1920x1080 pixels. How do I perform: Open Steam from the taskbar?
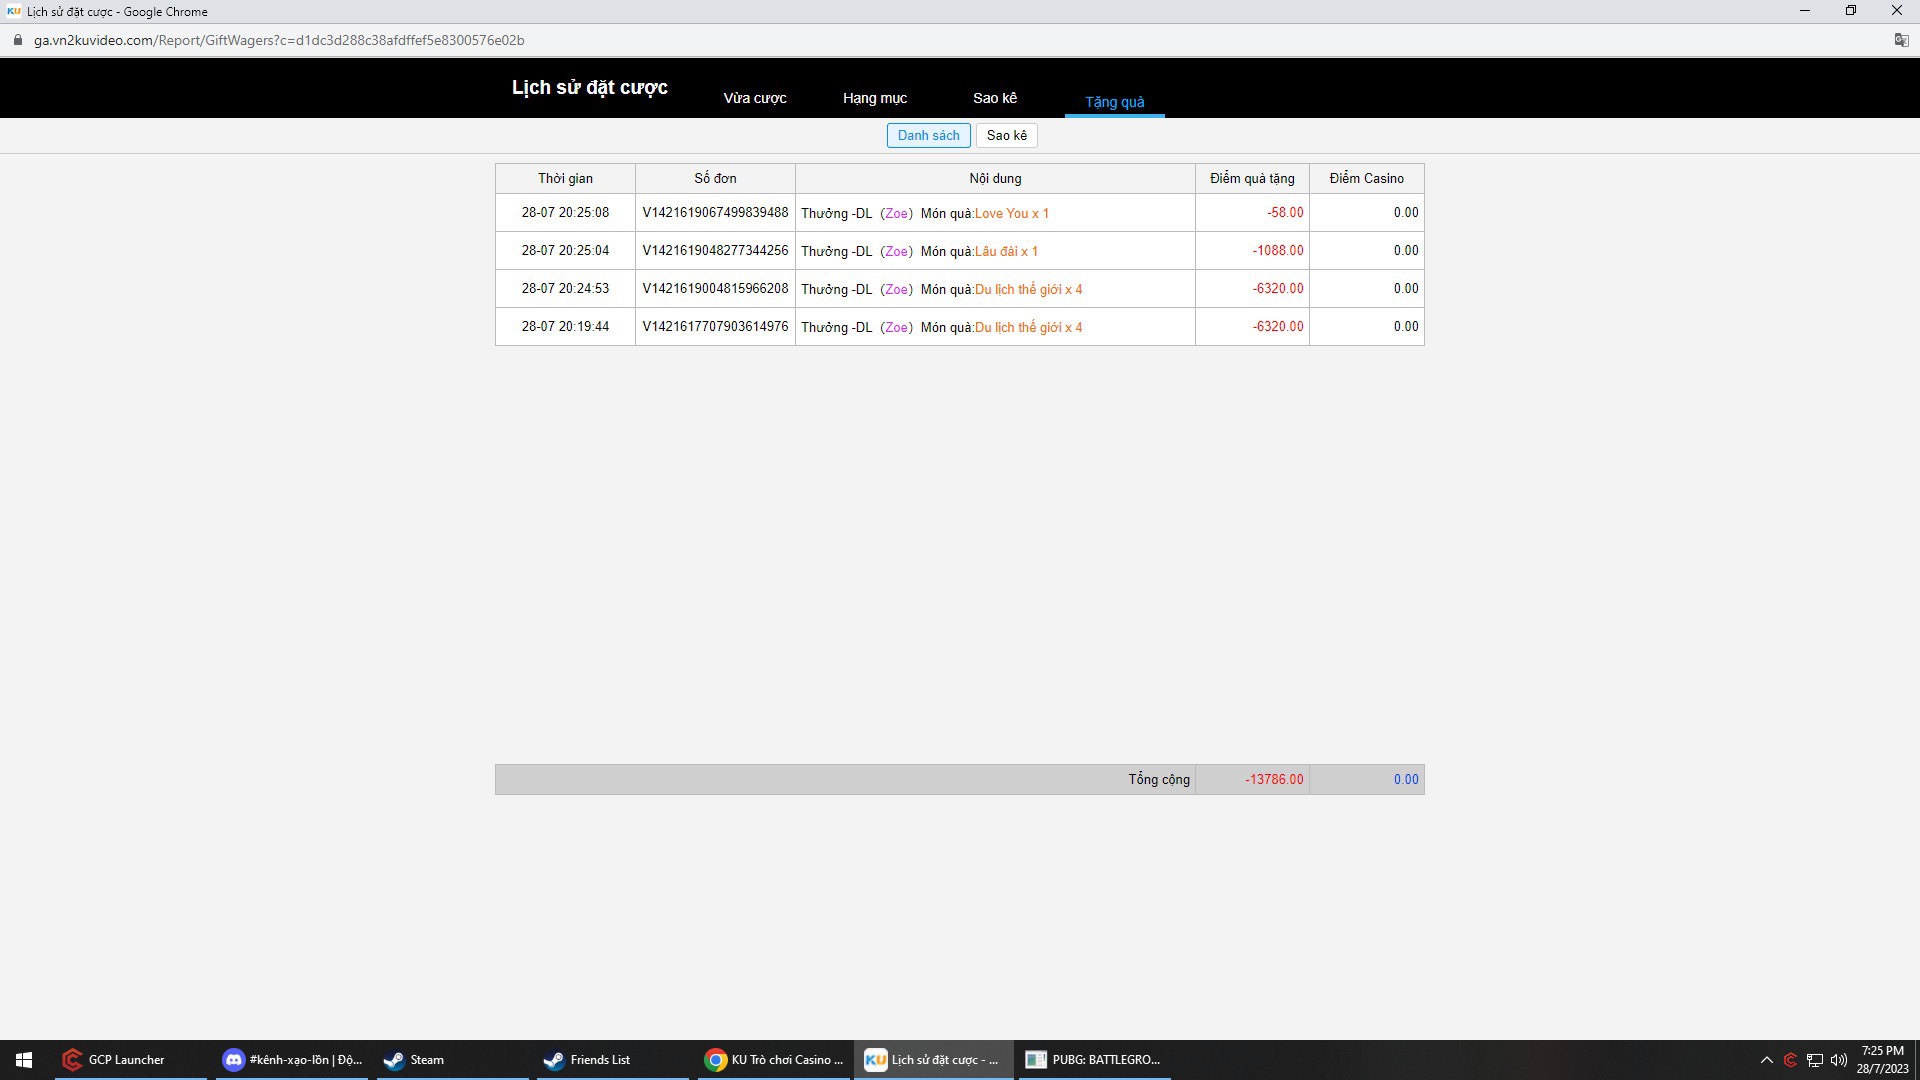pos(426,1060)
